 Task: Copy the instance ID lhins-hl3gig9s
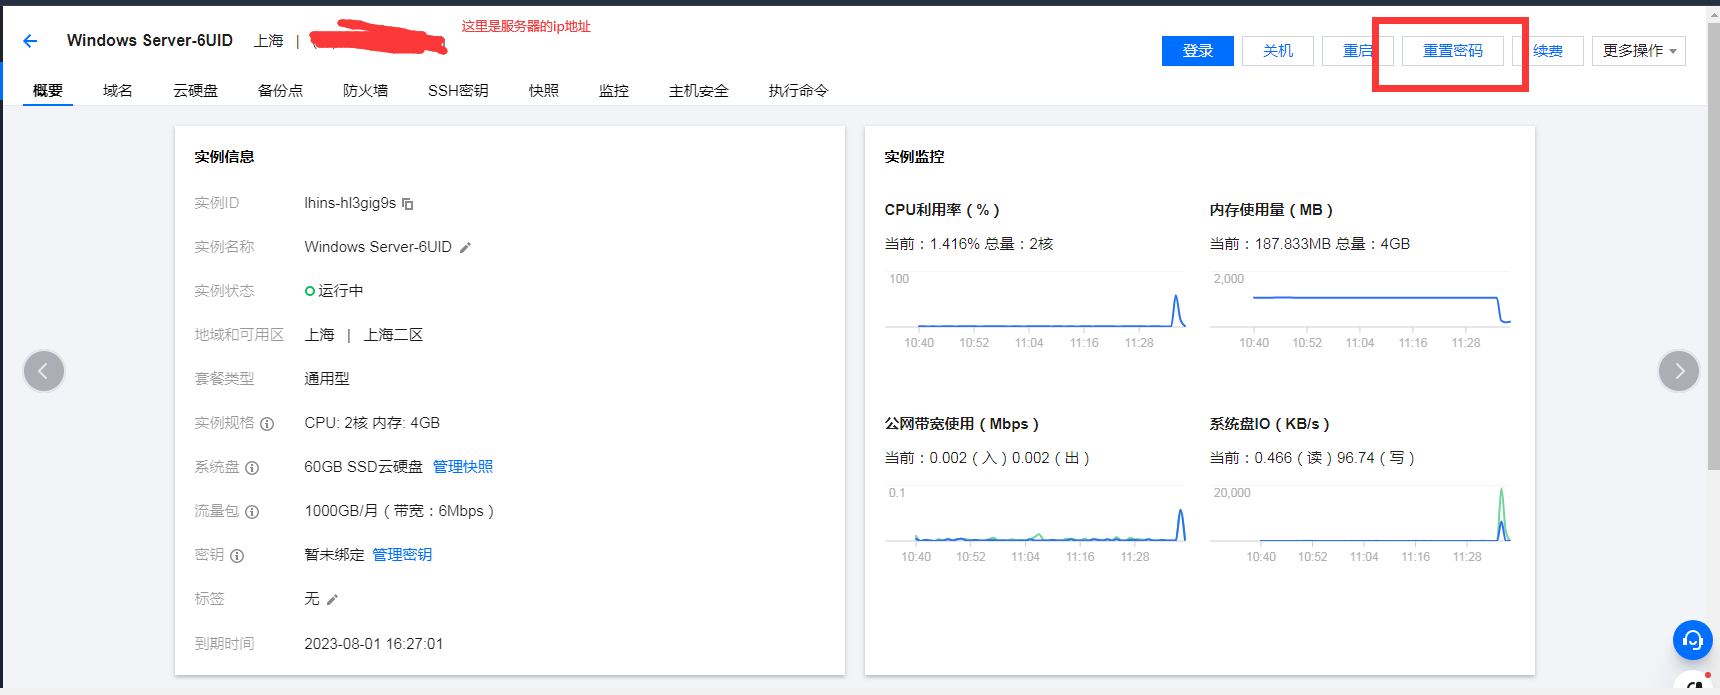(x=408, y=204)
